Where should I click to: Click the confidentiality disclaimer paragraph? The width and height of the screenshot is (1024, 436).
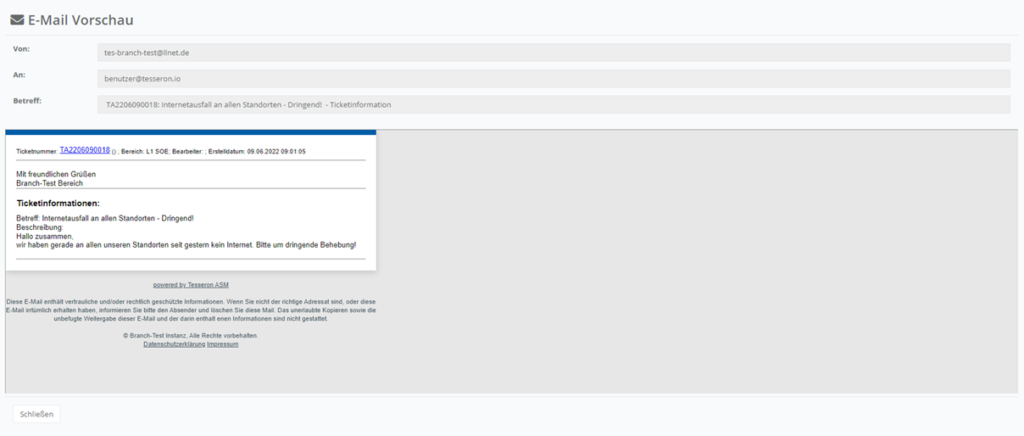click(x=190, y=310)
